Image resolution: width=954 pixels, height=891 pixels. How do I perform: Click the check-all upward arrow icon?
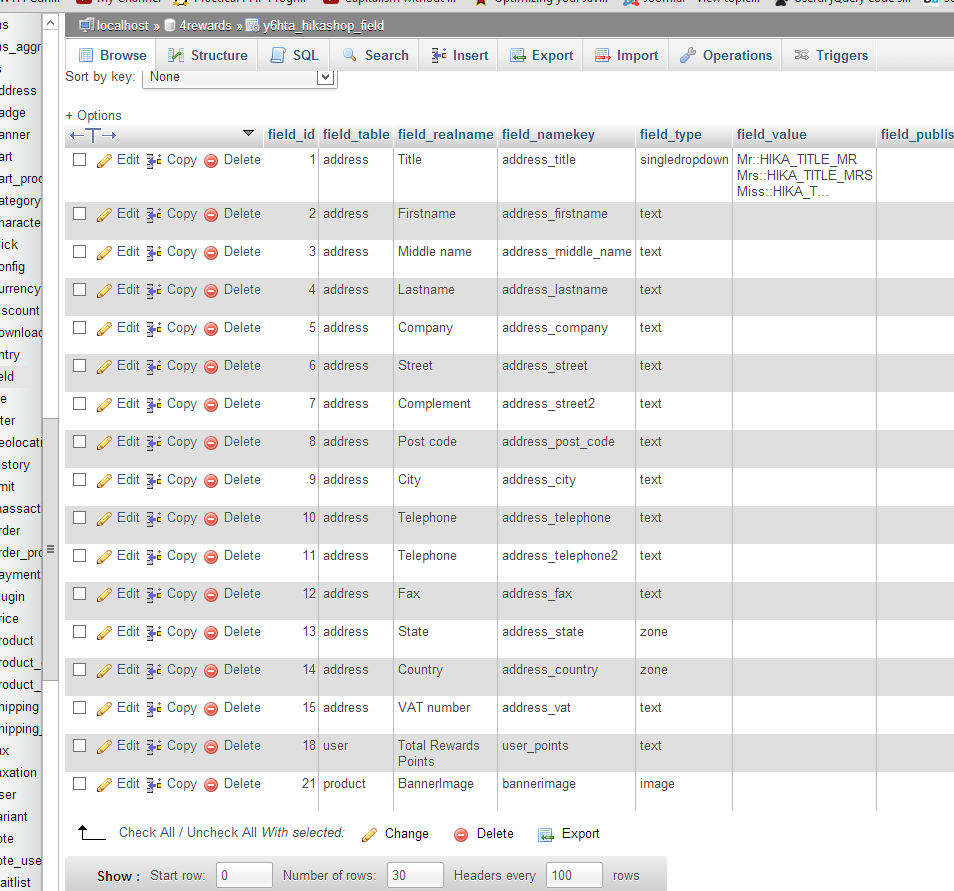pyautogui.click(x=91, y=833)
